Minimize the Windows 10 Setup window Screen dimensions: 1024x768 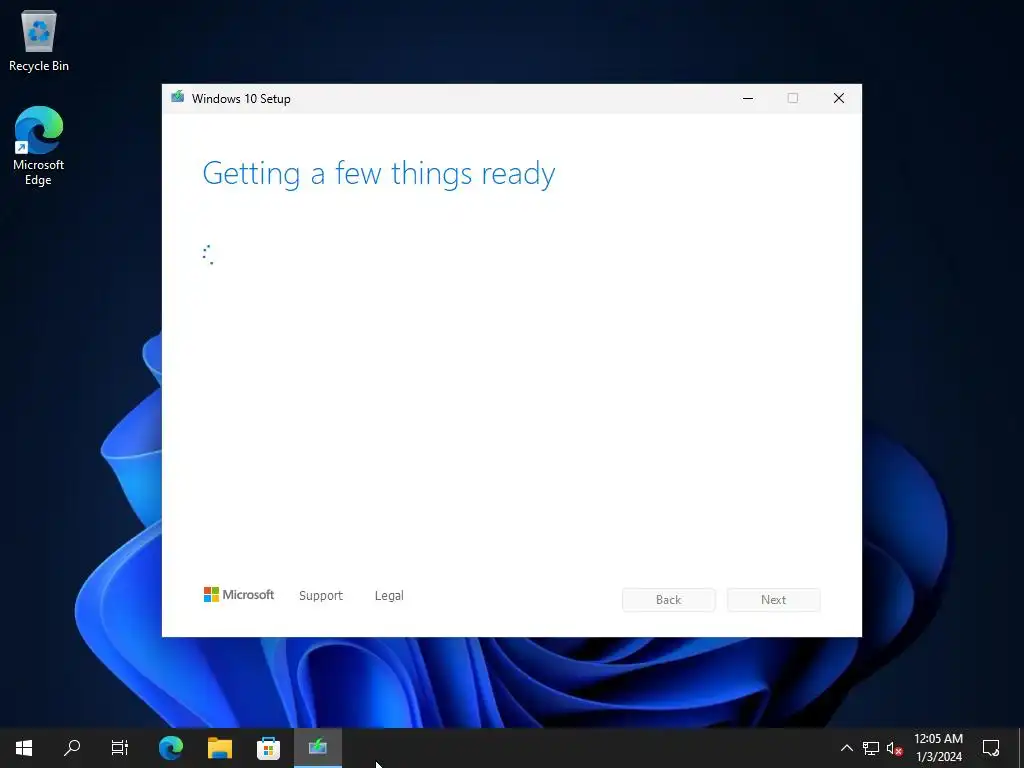click(748, 98)
